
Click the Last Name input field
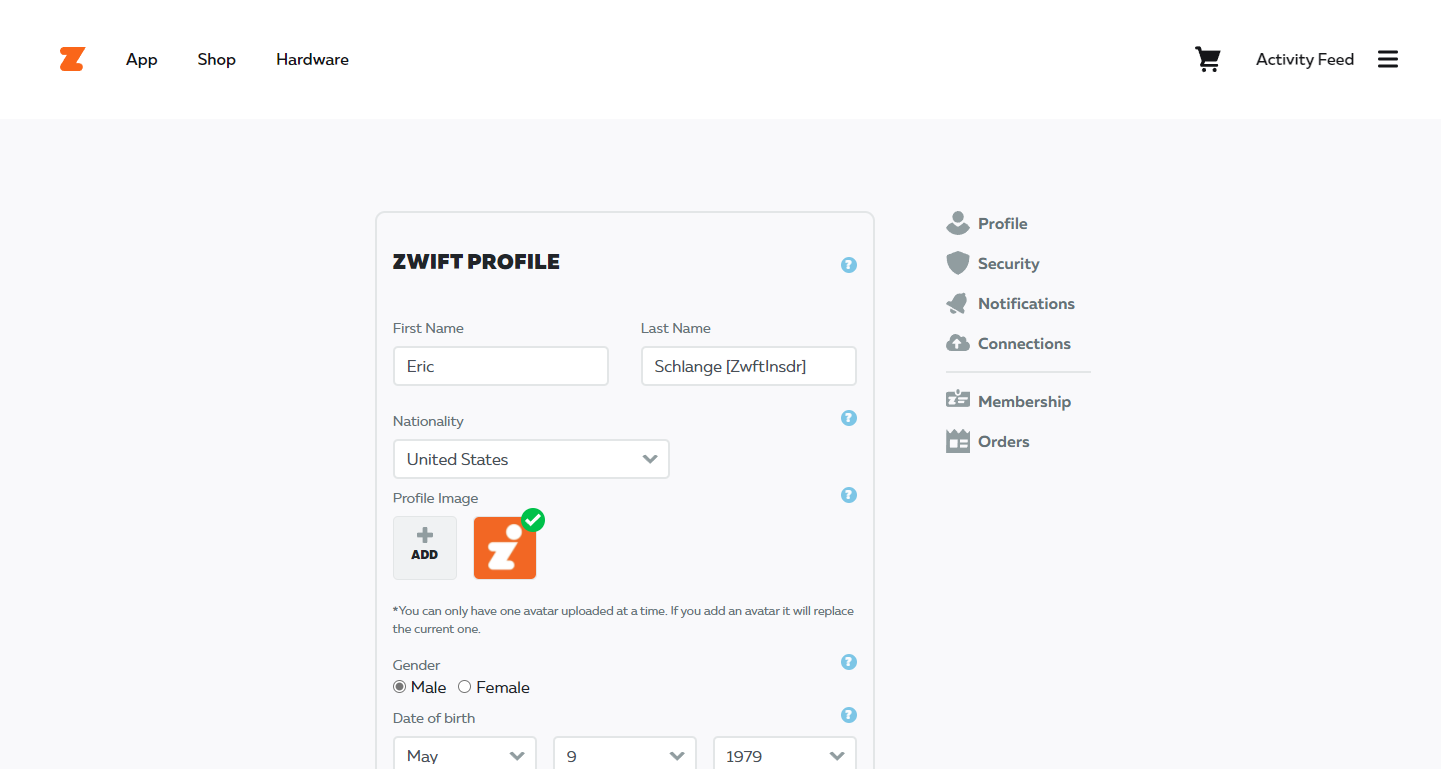(749, 366)
